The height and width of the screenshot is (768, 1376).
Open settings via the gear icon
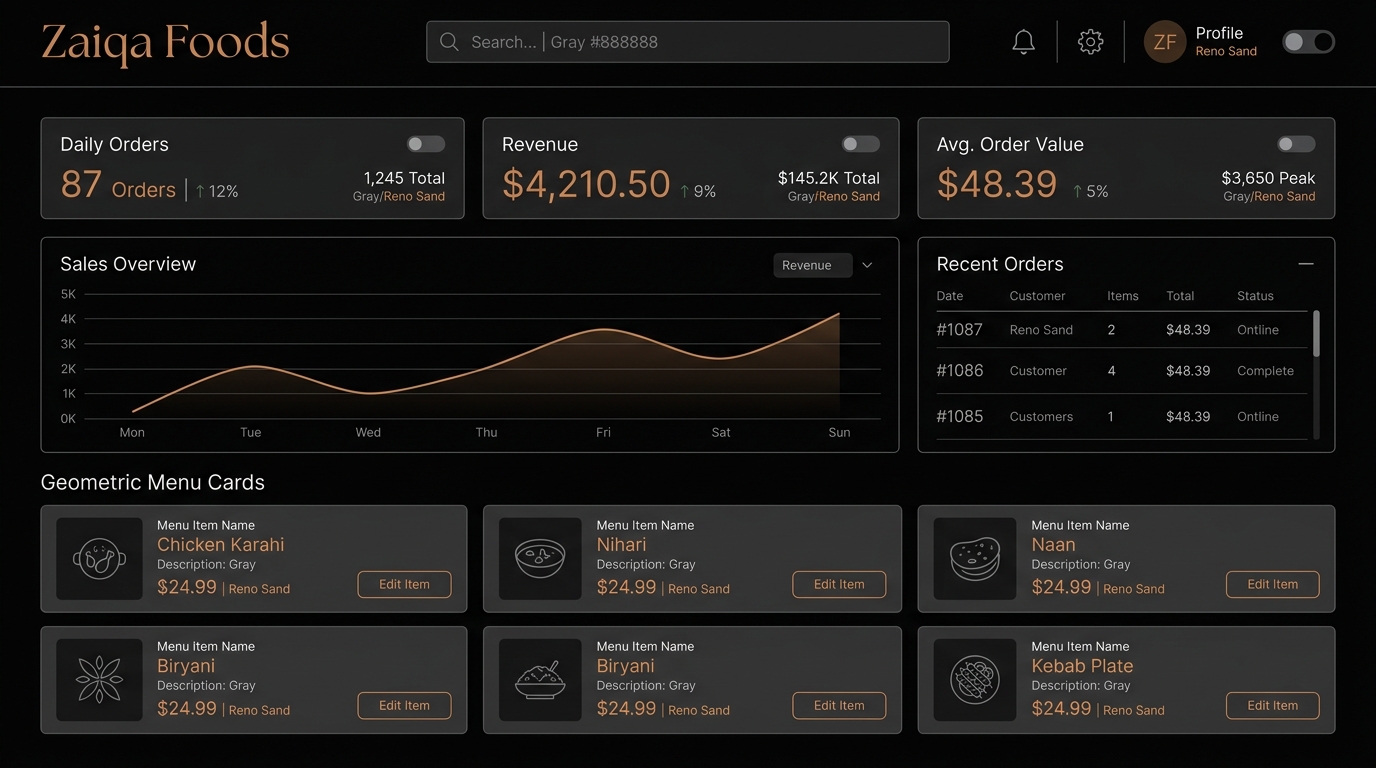(x=1090, y=42)
